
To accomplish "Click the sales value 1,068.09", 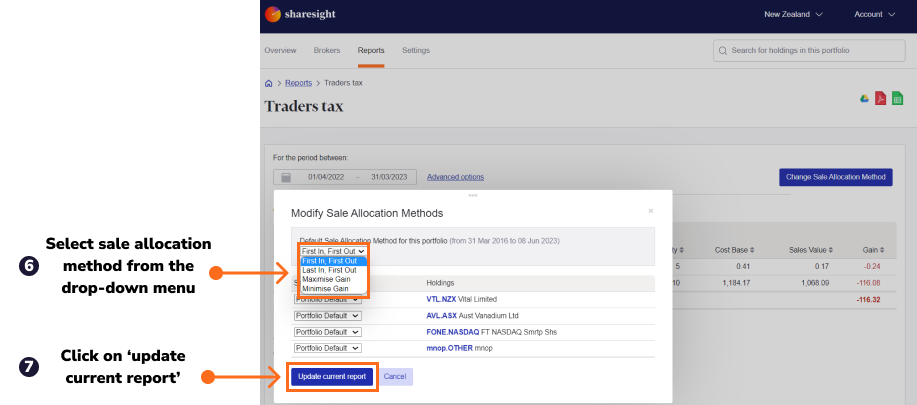I will (815, 283).
